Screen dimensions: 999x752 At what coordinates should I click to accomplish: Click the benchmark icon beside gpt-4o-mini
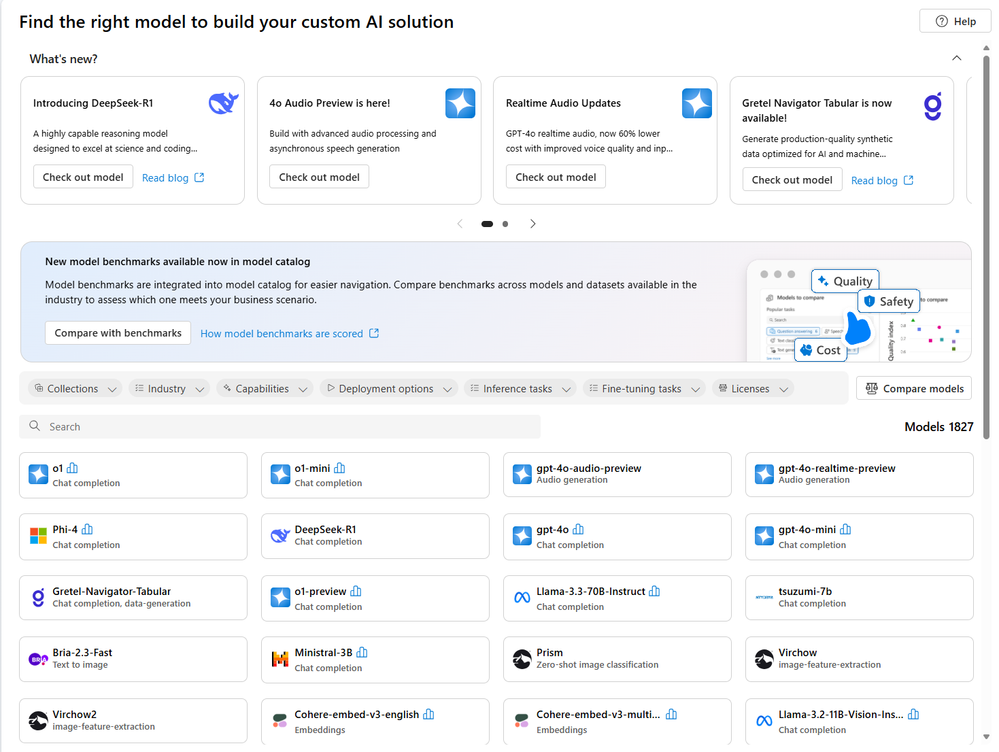(845, 530)
